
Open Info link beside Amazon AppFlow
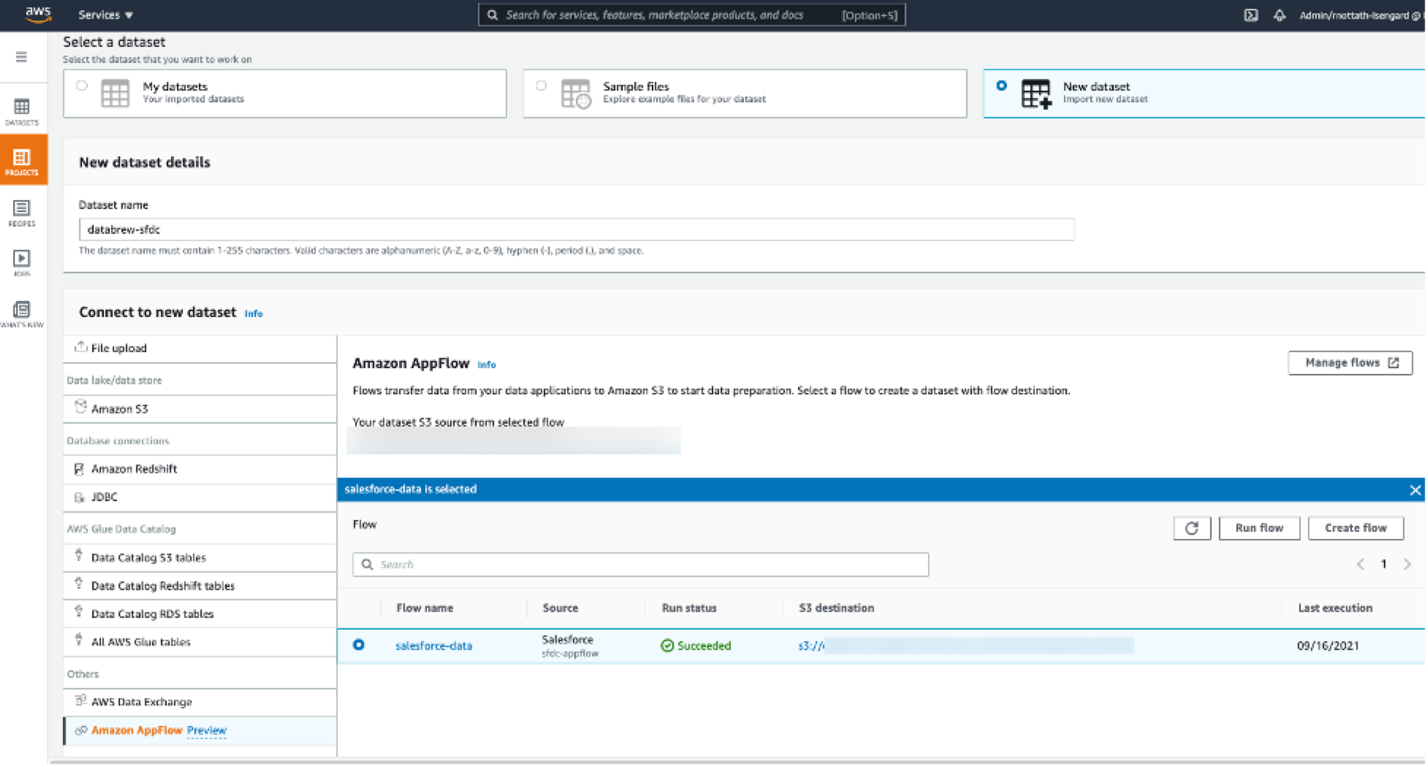click(x=487, y=365)
